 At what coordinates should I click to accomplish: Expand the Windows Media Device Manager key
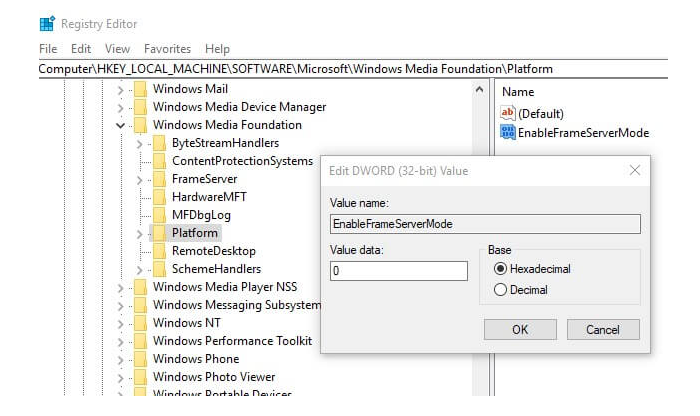120,108
